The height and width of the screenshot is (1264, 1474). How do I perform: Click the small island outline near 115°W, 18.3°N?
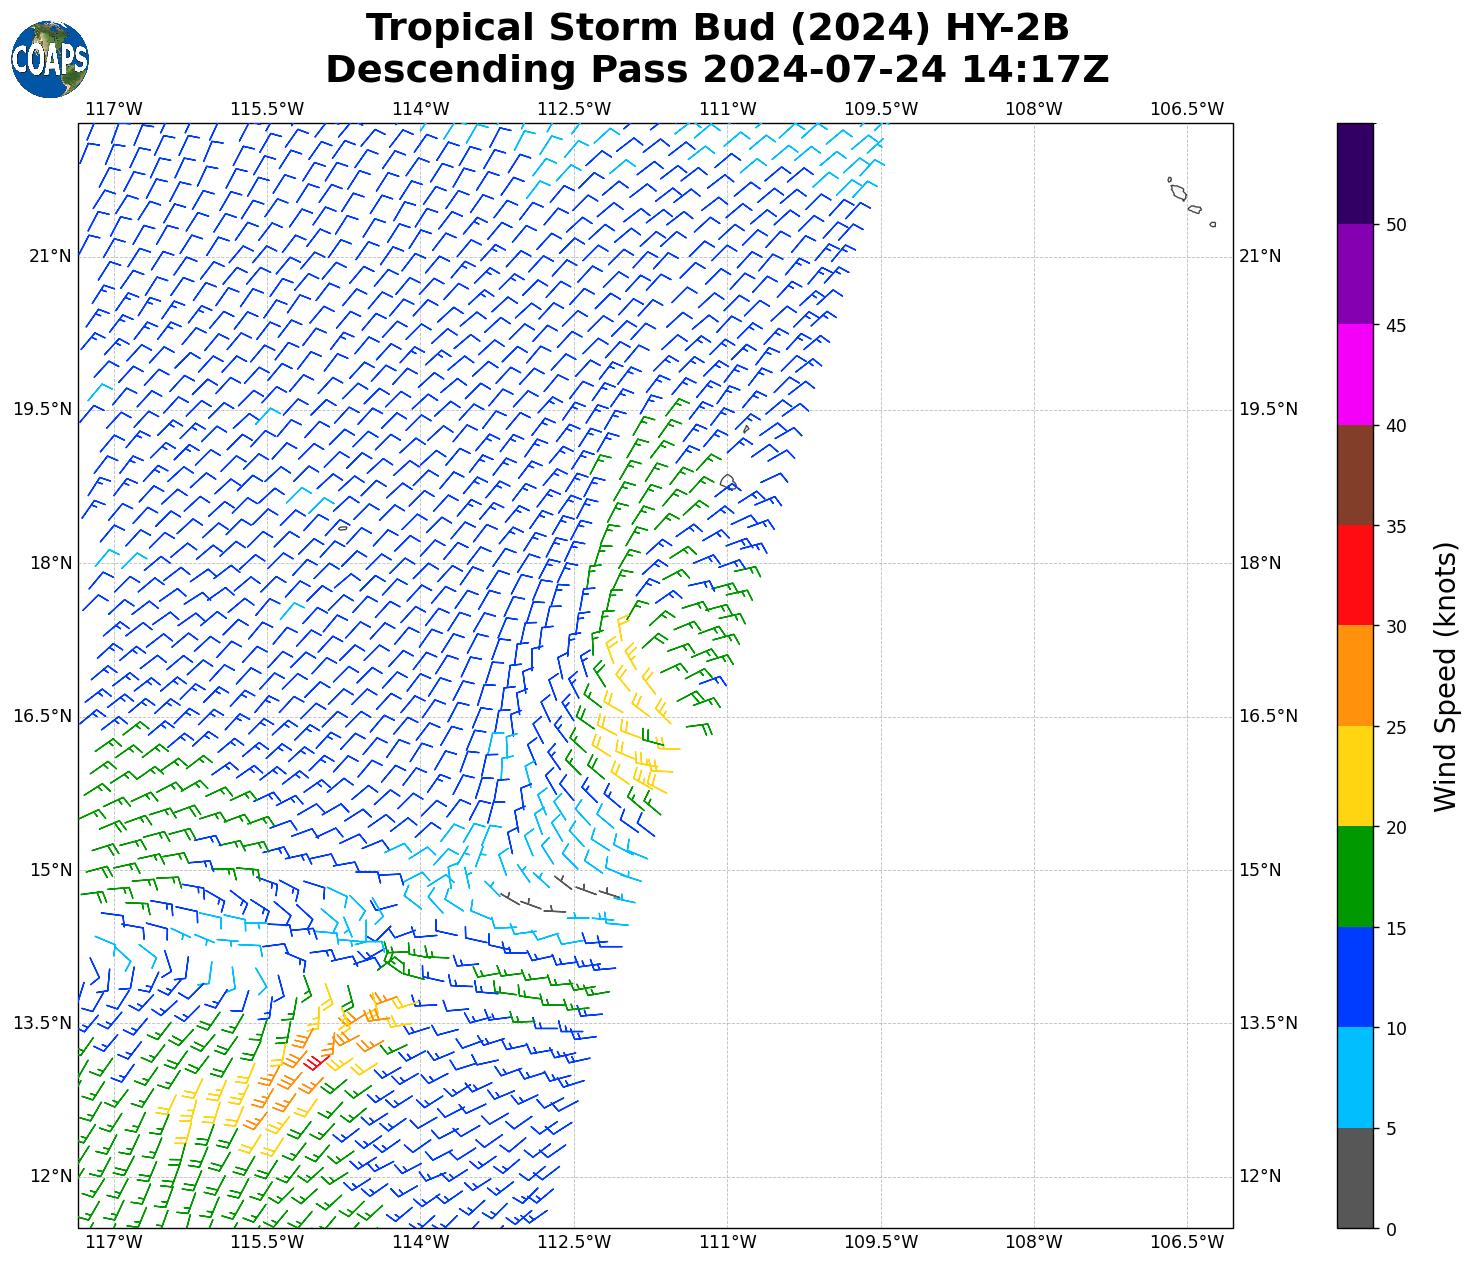pos(342,527)
